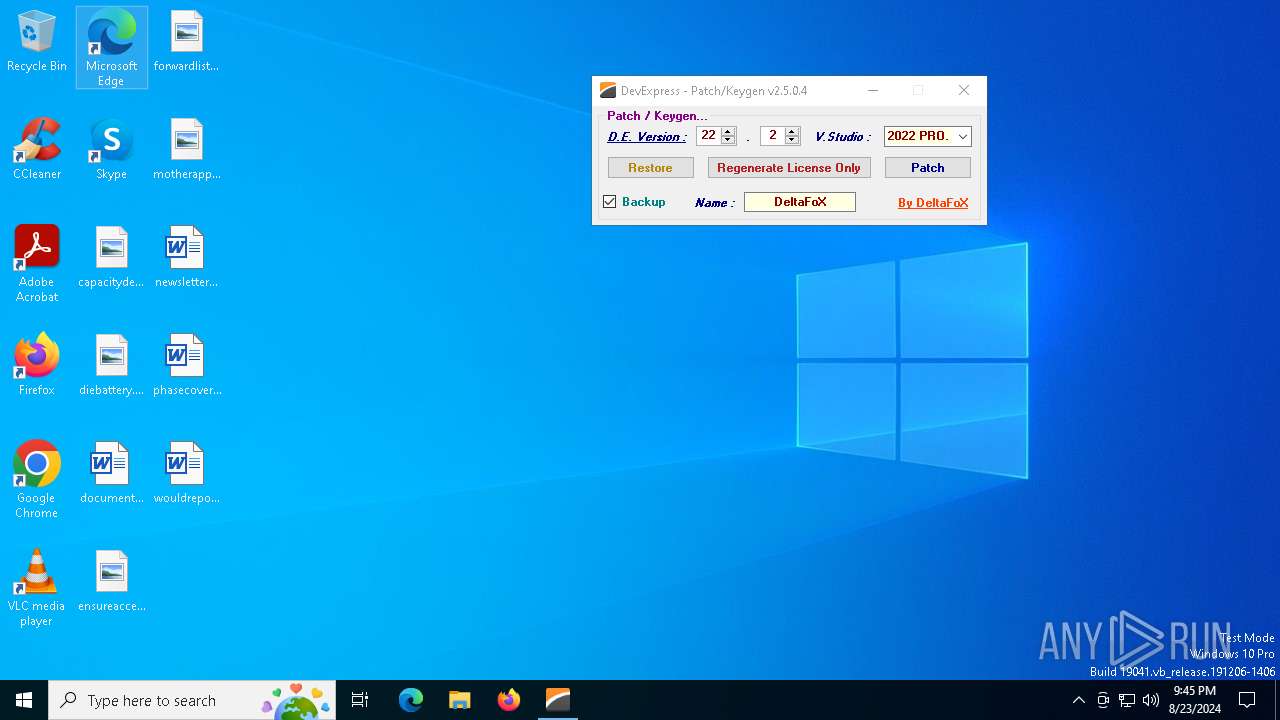1280x720 pixels.
Task: Select the ensureacce image file icon
Action: (111, 582)
